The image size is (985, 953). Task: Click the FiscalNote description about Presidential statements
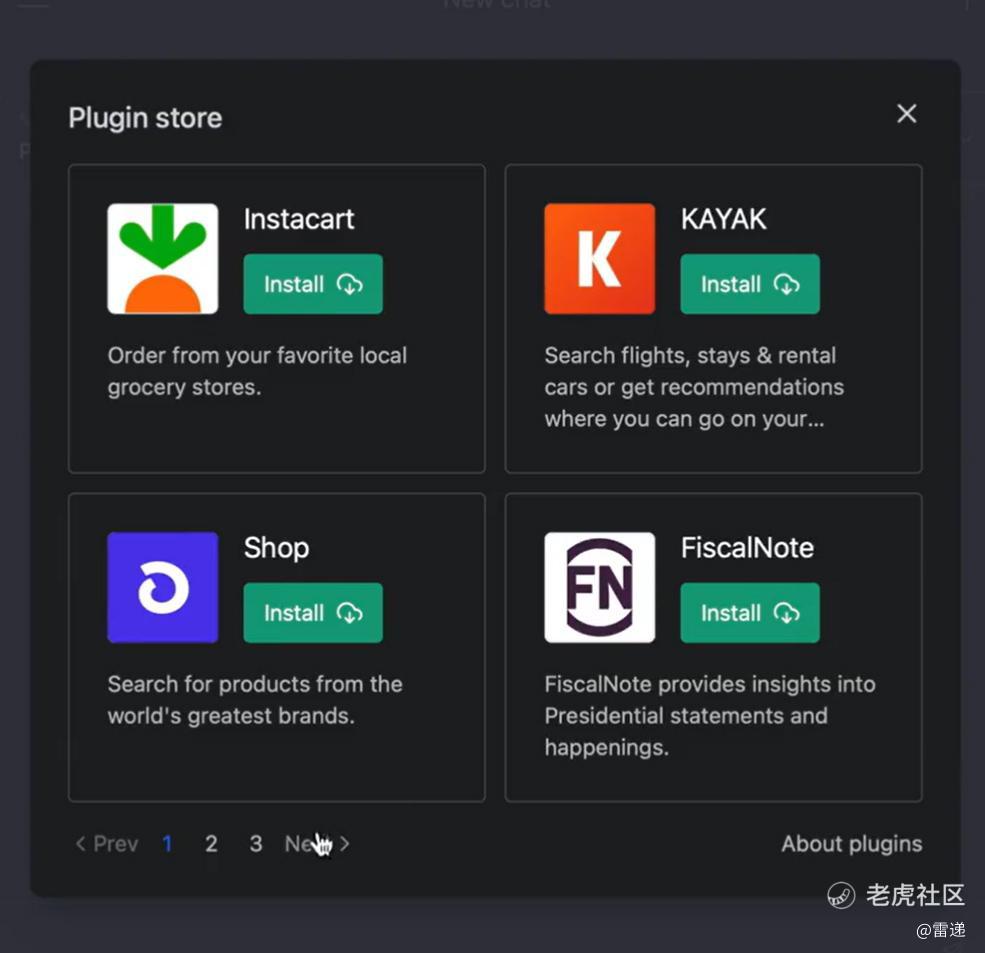[710, 716]
